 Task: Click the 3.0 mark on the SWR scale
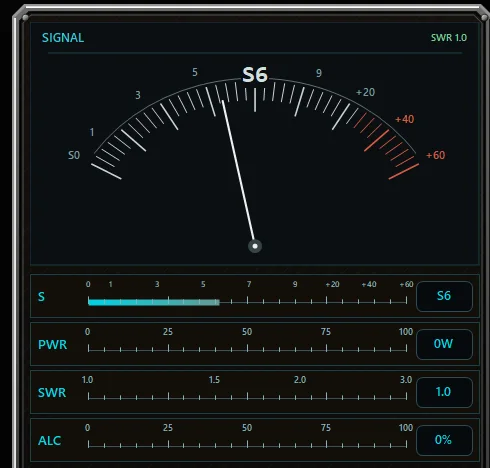click(406, 380)
